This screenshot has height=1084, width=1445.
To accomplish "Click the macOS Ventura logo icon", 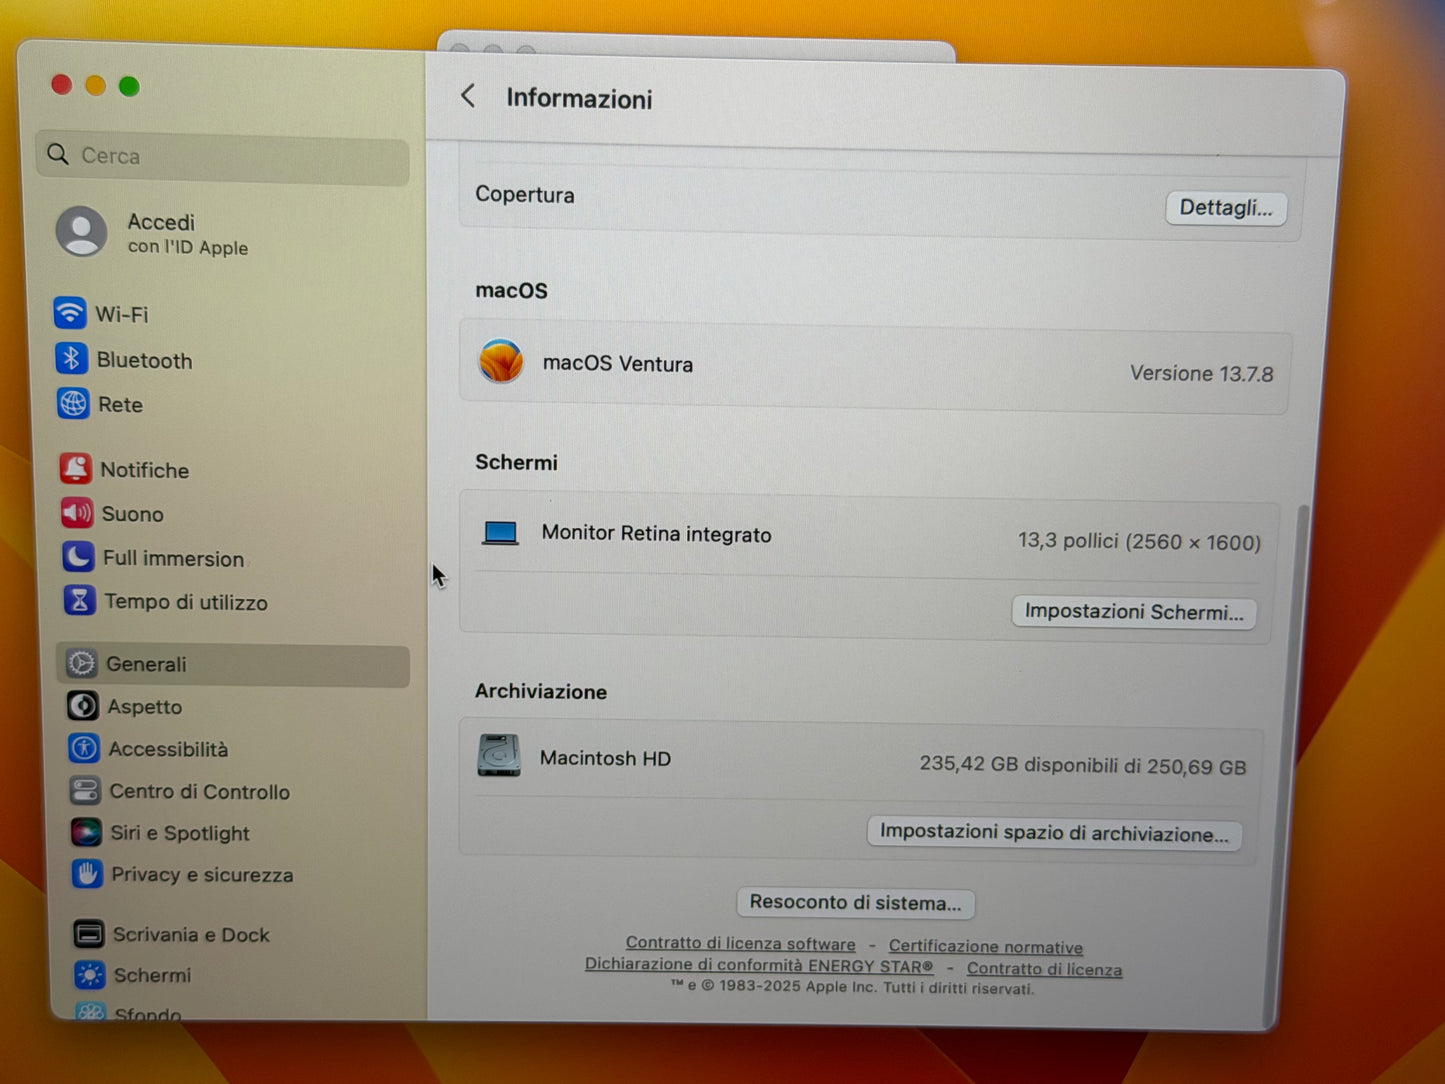I will coord(501,362).
